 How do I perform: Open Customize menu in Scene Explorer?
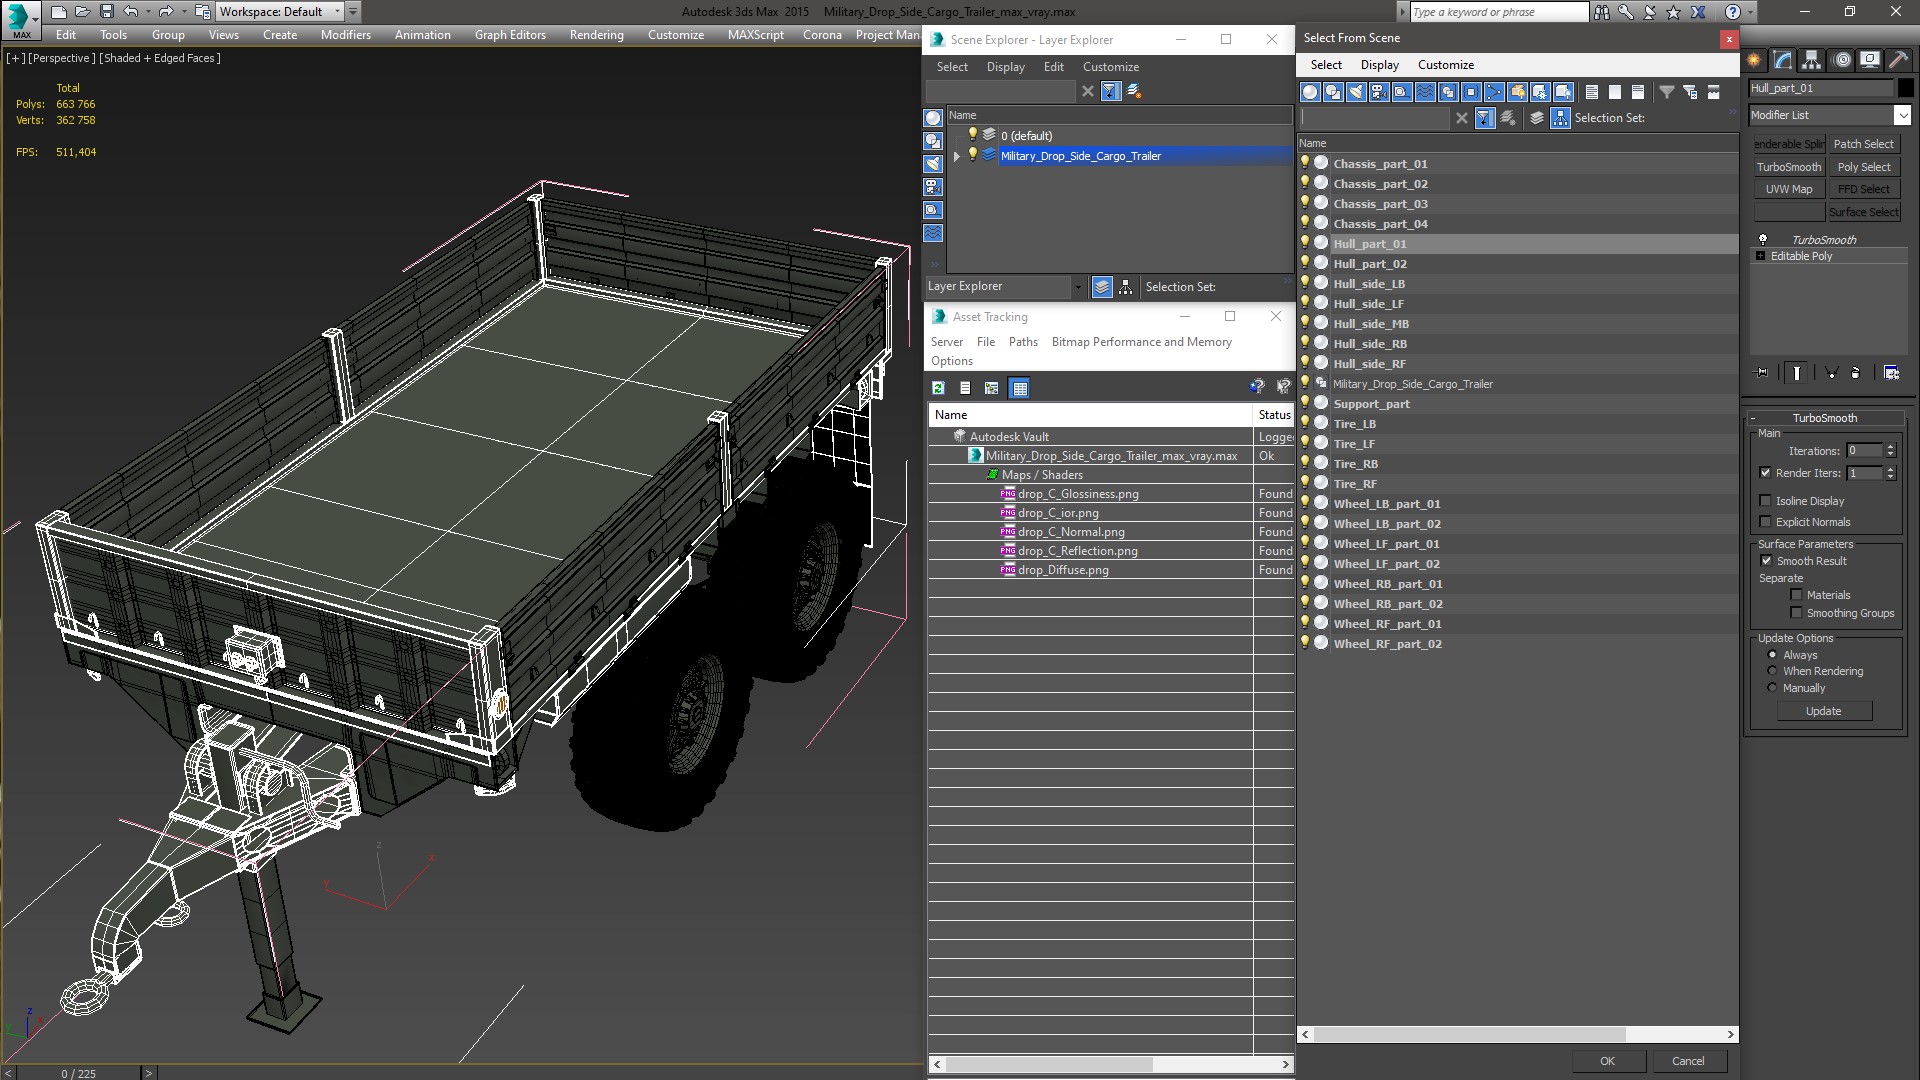pyautogui.click(x=1110, y=67)
